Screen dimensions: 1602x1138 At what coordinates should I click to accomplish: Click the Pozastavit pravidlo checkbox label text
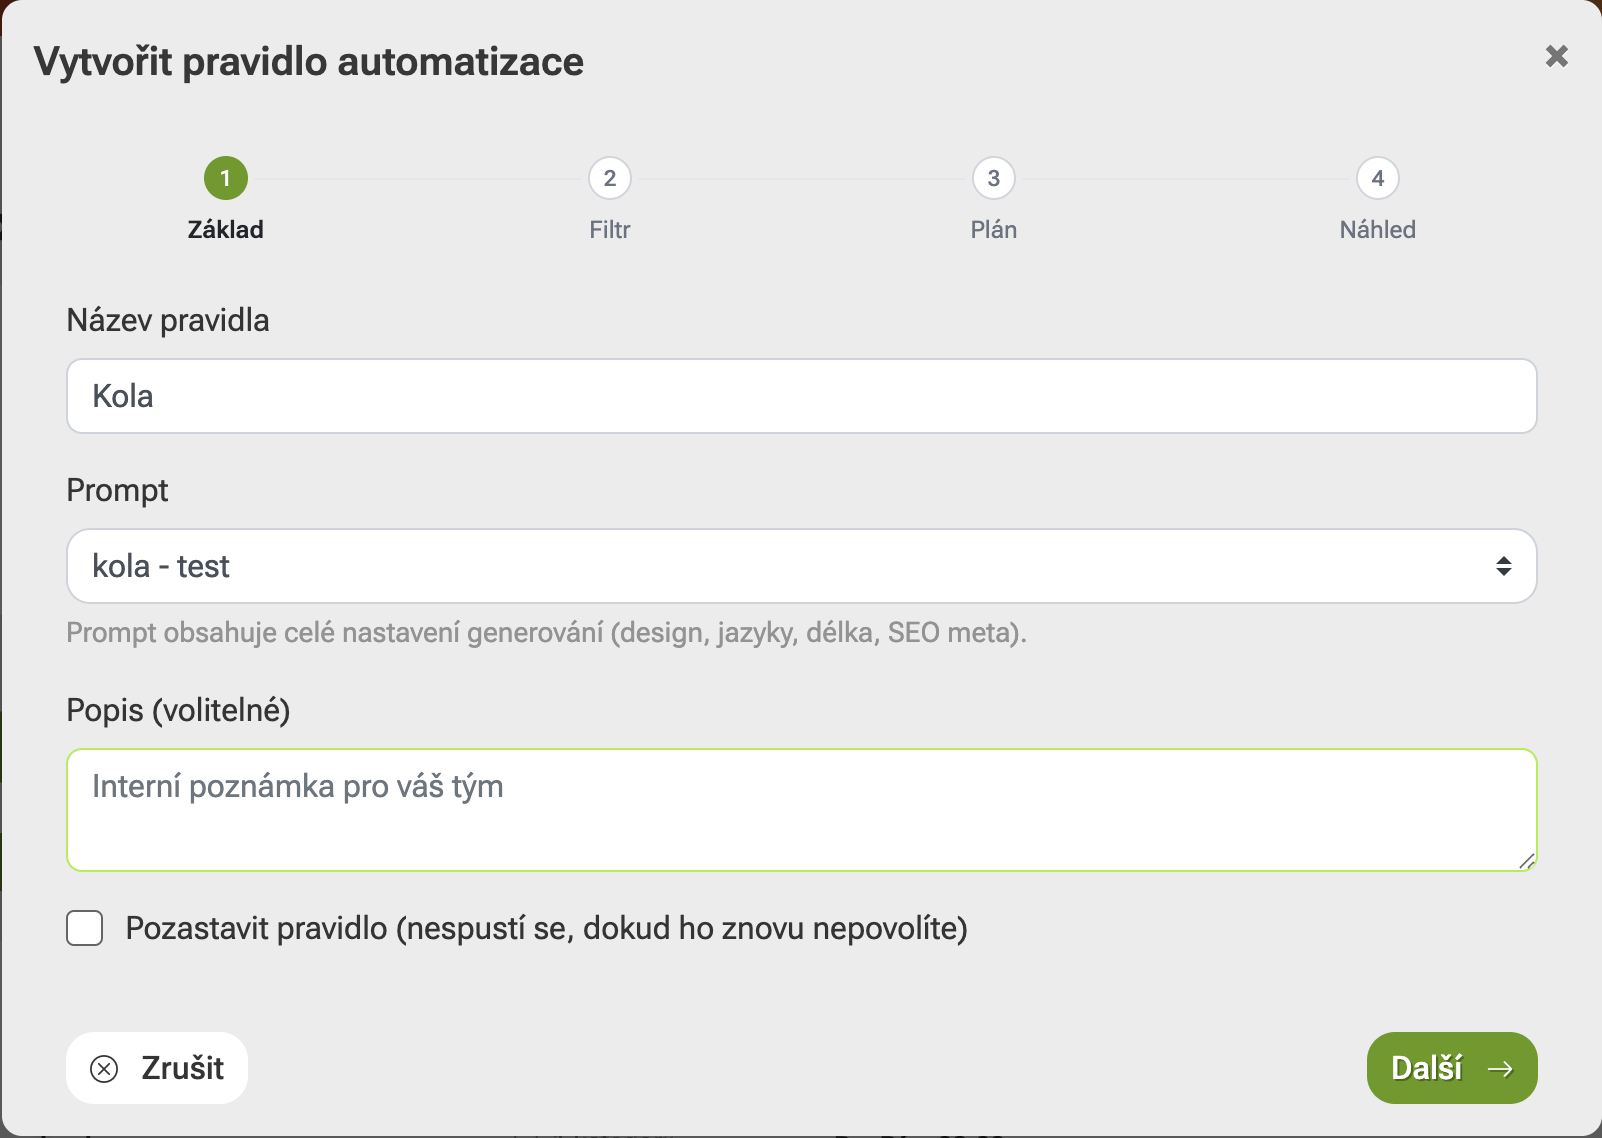(x=547, y=929)
